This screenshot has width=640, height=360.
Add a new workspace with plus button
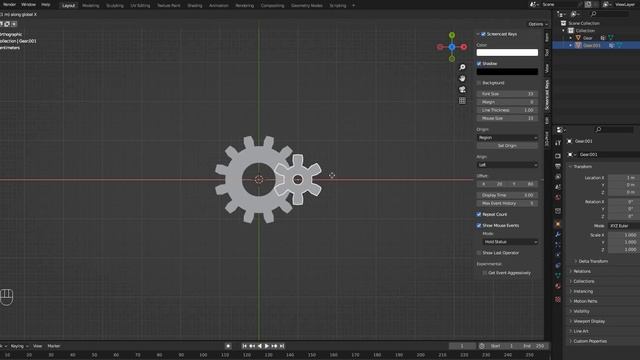pyautogui.click(x=353, y=6)
